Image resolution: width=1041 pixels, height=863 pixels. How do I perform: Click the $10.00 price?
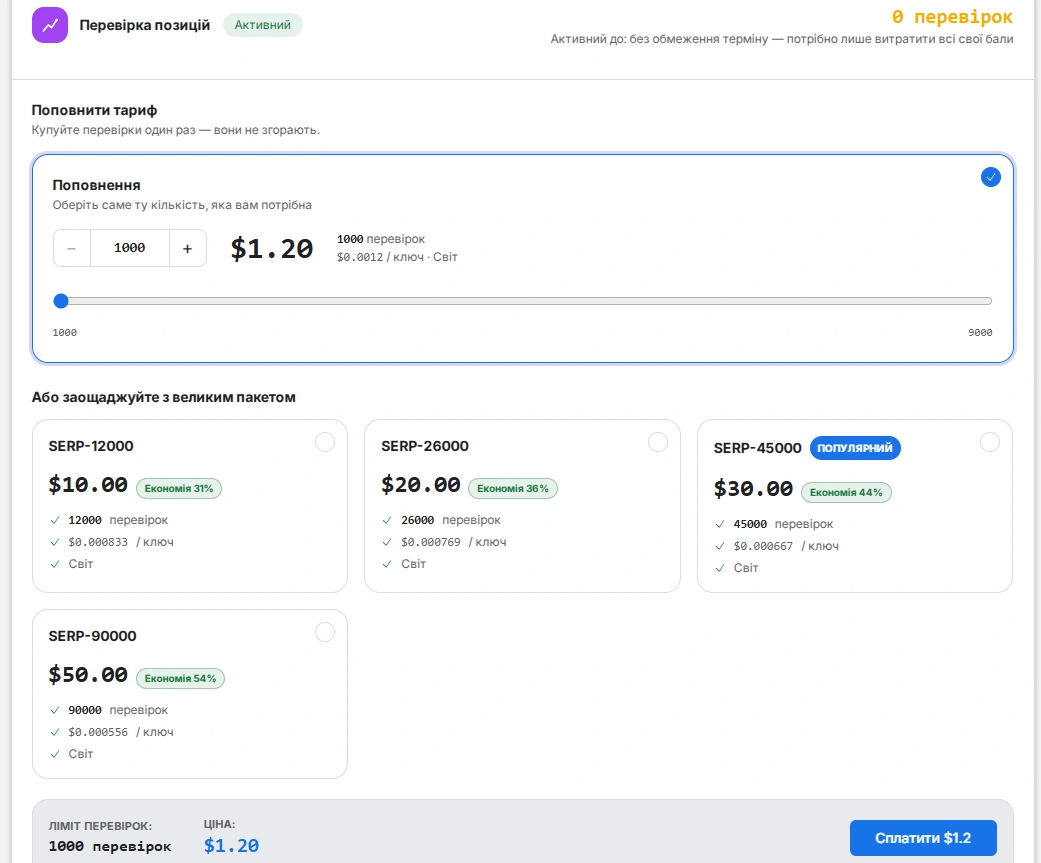coord(88,485)
